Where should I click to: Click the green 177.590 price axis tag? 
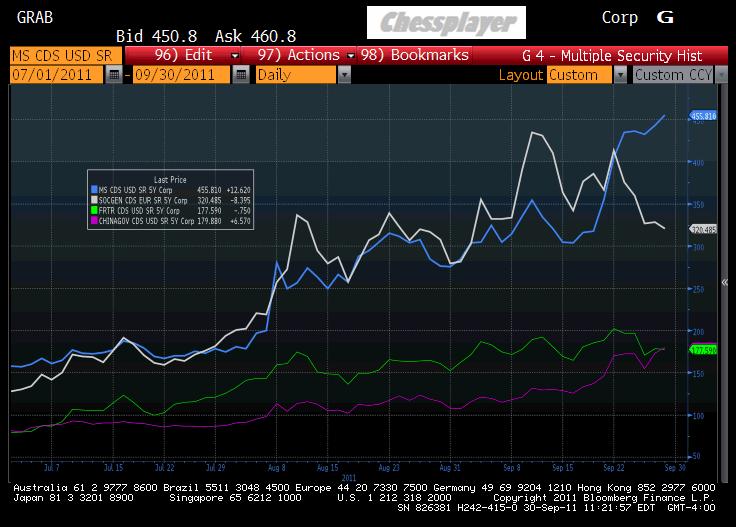click(x=705, y=349)
